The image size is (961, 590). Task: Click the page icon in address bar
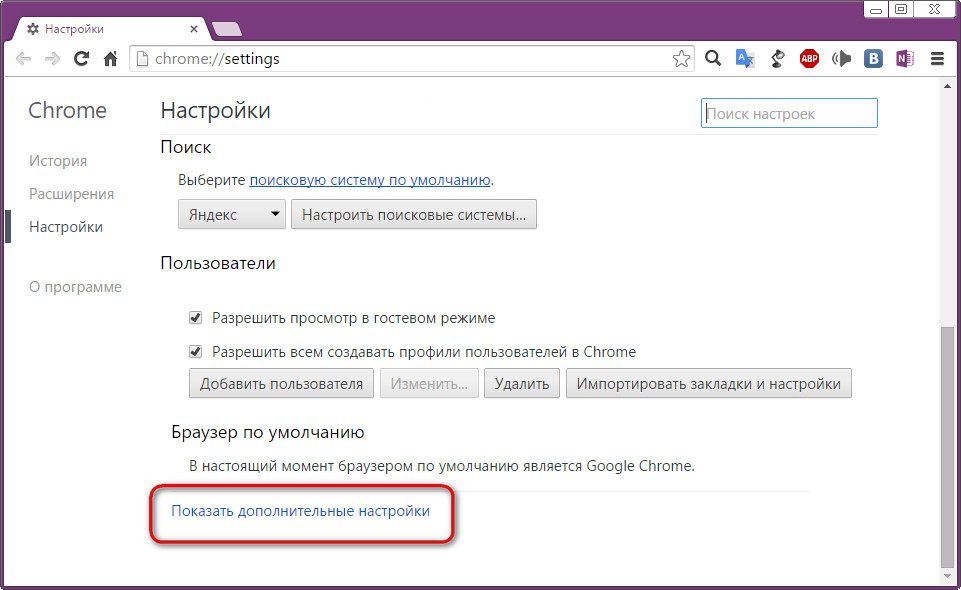coord(142,59)
